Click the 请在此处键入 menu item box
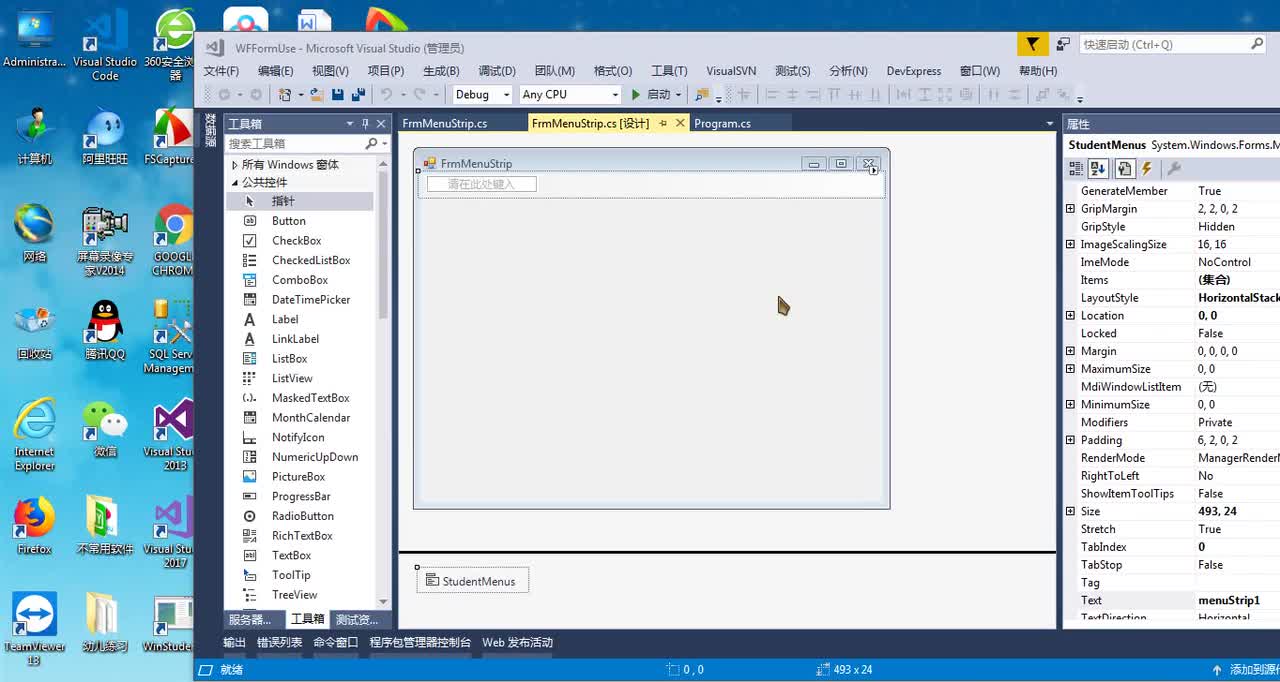This screenshot has width=1280, height=682. pyautogui.click(x=481, y=184)
